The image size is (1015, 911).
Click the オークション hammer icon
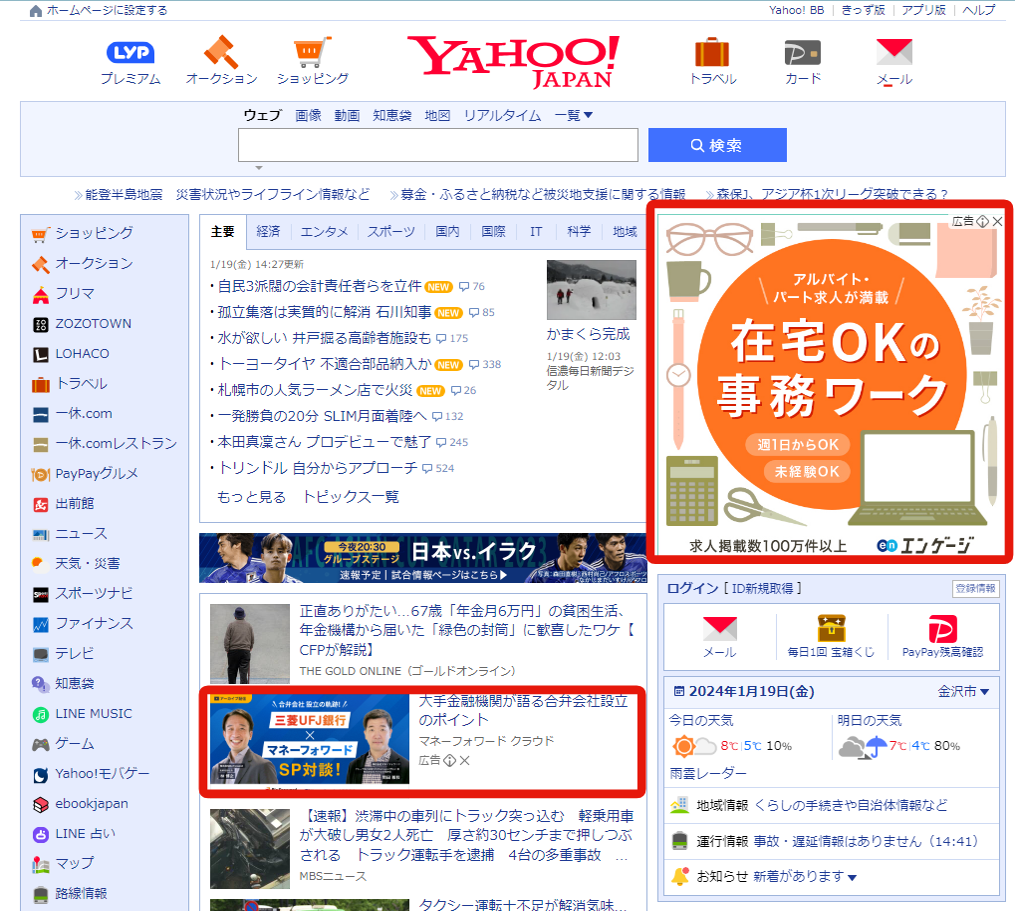coord(221,50)
